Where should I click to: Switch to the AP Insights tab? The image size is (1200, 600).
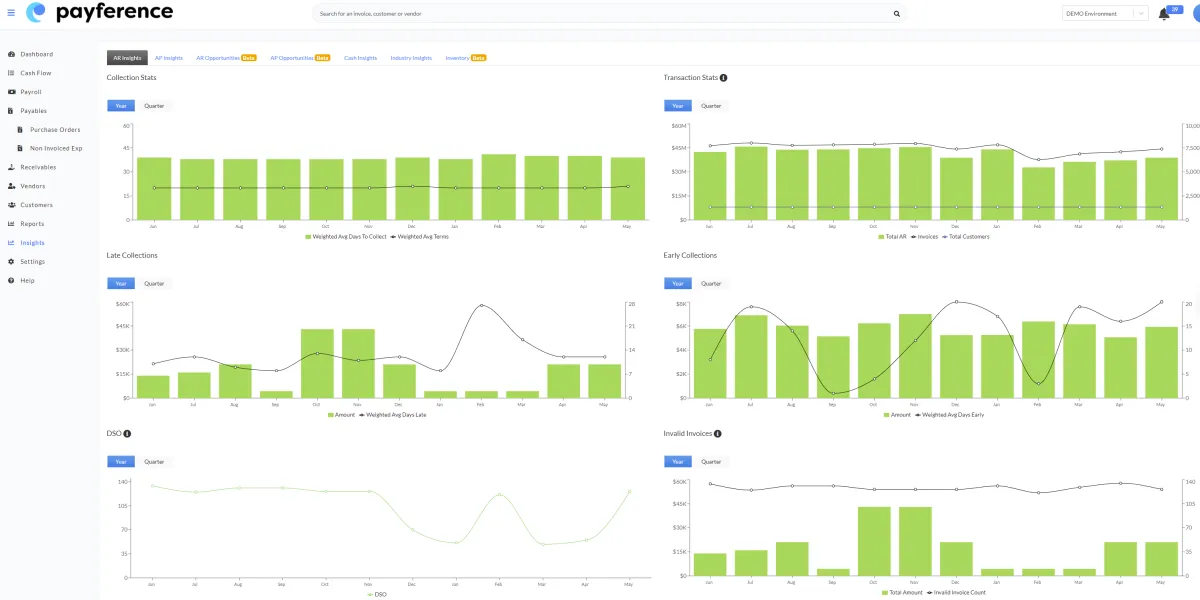(x=169, y=58)
